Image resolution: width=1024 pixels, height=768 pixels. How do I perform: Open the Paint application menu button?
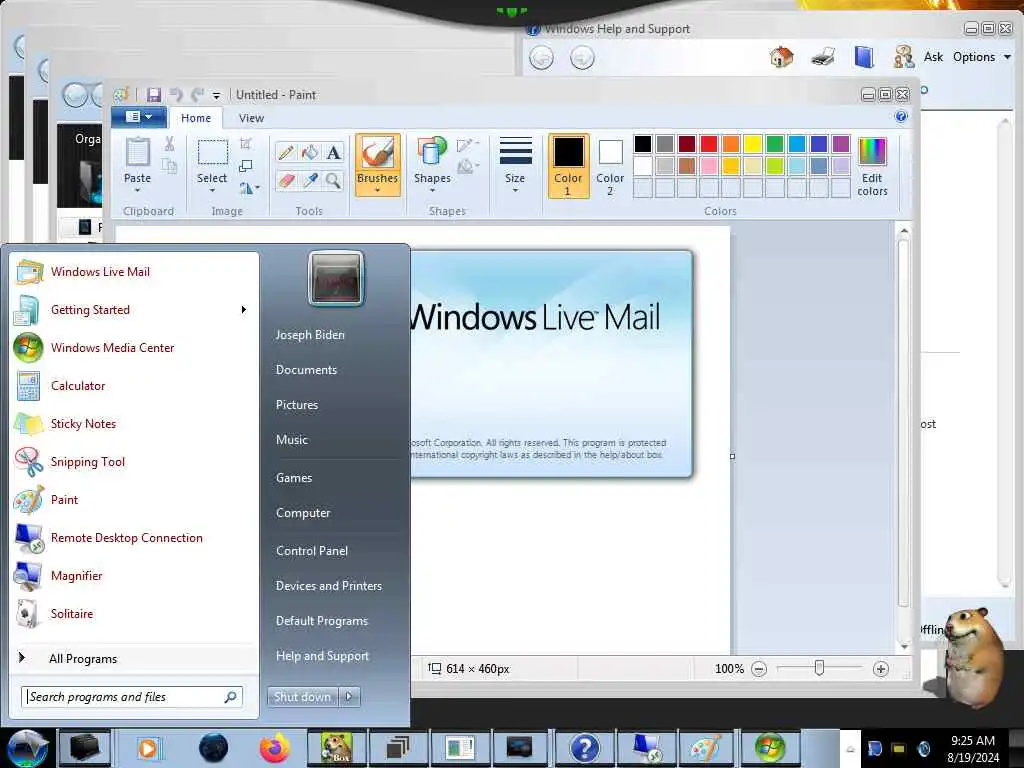coord(140,117)
